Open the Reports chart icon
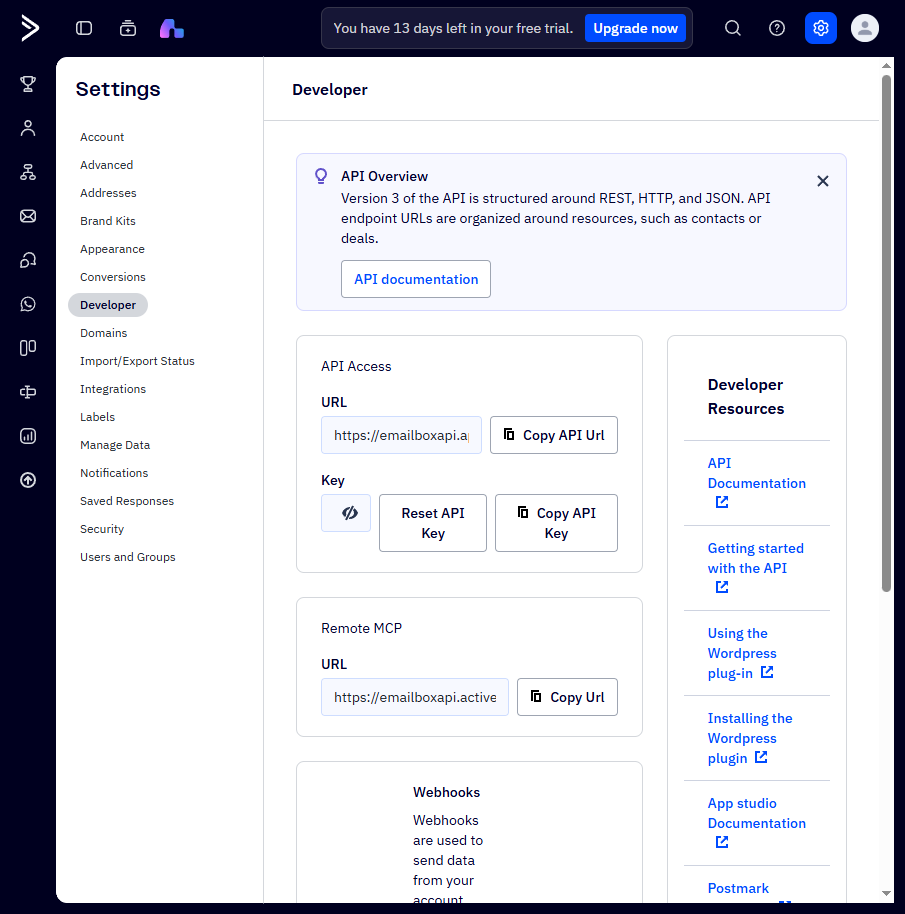 28,436
